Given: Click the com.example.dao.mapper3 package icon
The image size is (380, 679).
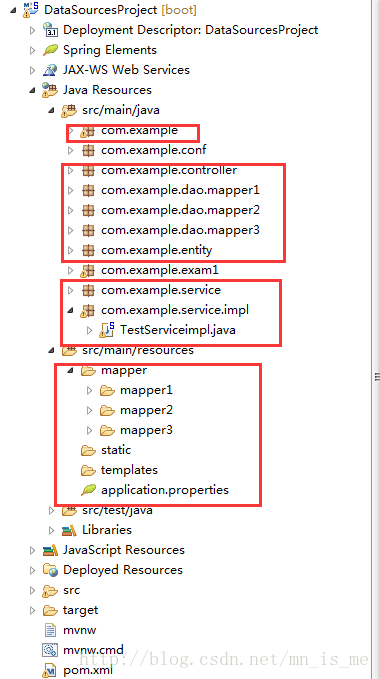Looking at the screenshot, I should [x=88, y=230].
